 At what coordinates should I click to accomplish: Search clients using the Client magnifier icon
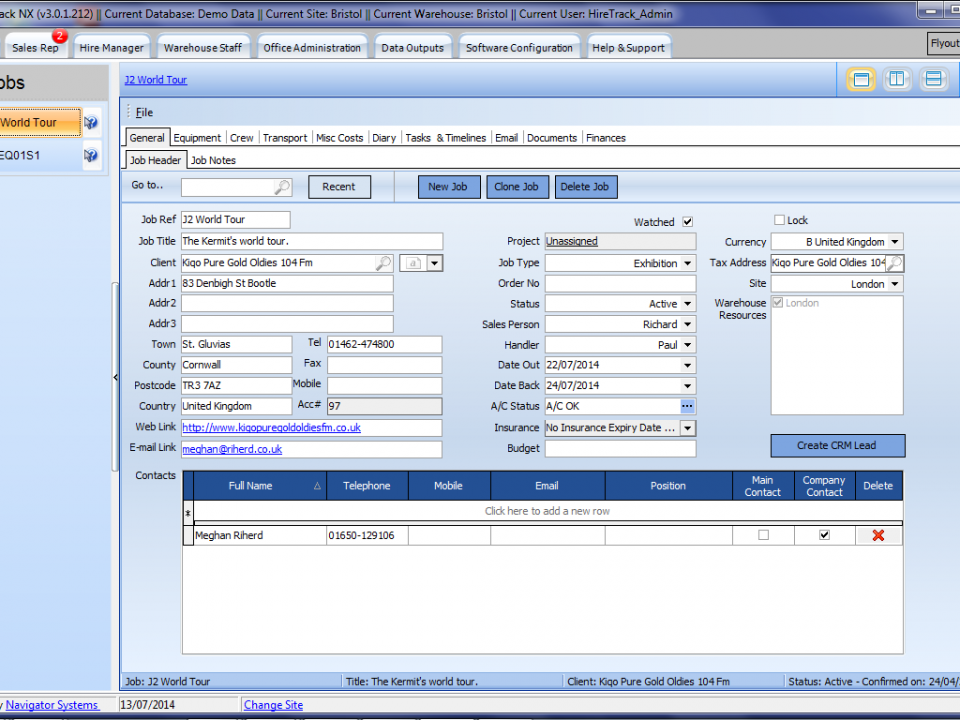click(383, 263)
